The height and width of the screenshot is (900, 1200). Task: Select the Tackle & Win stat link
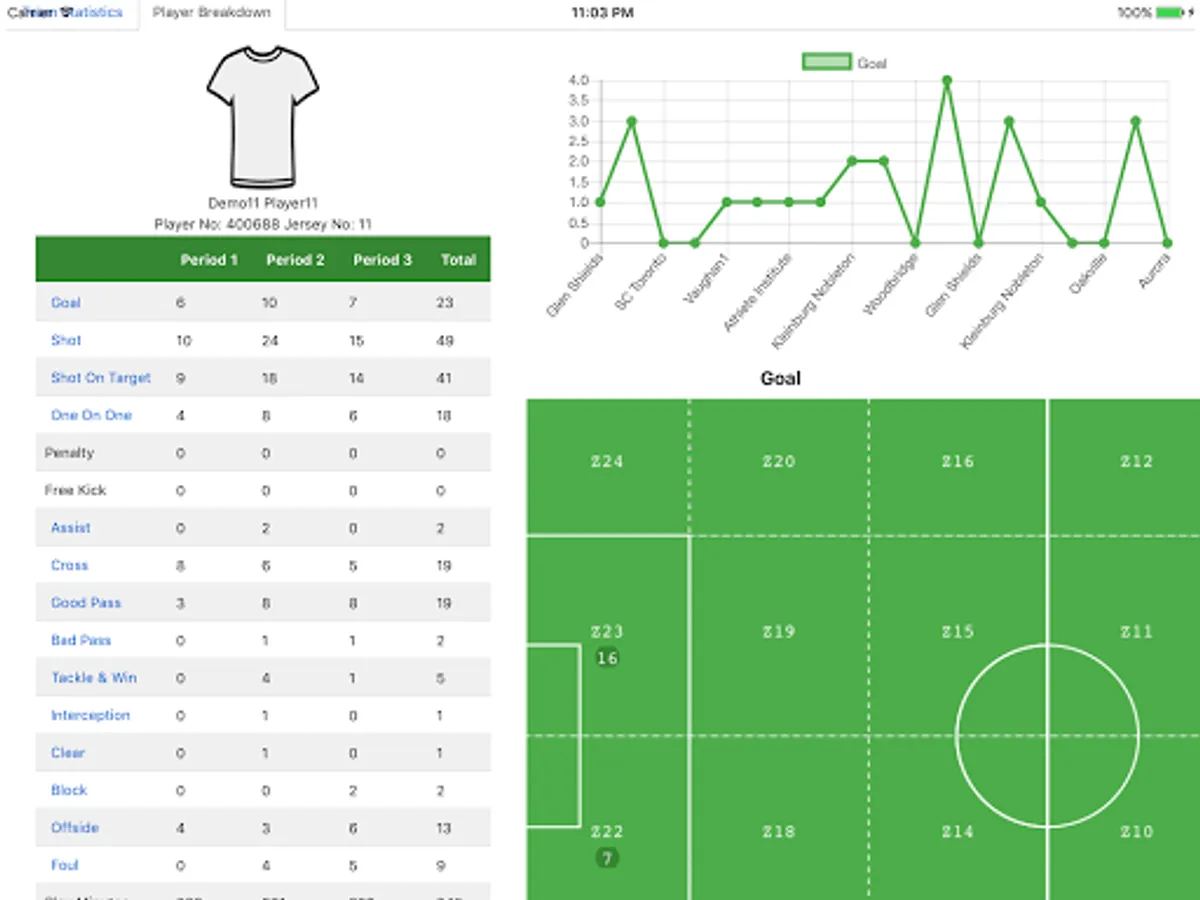click(x=93, y=677)
